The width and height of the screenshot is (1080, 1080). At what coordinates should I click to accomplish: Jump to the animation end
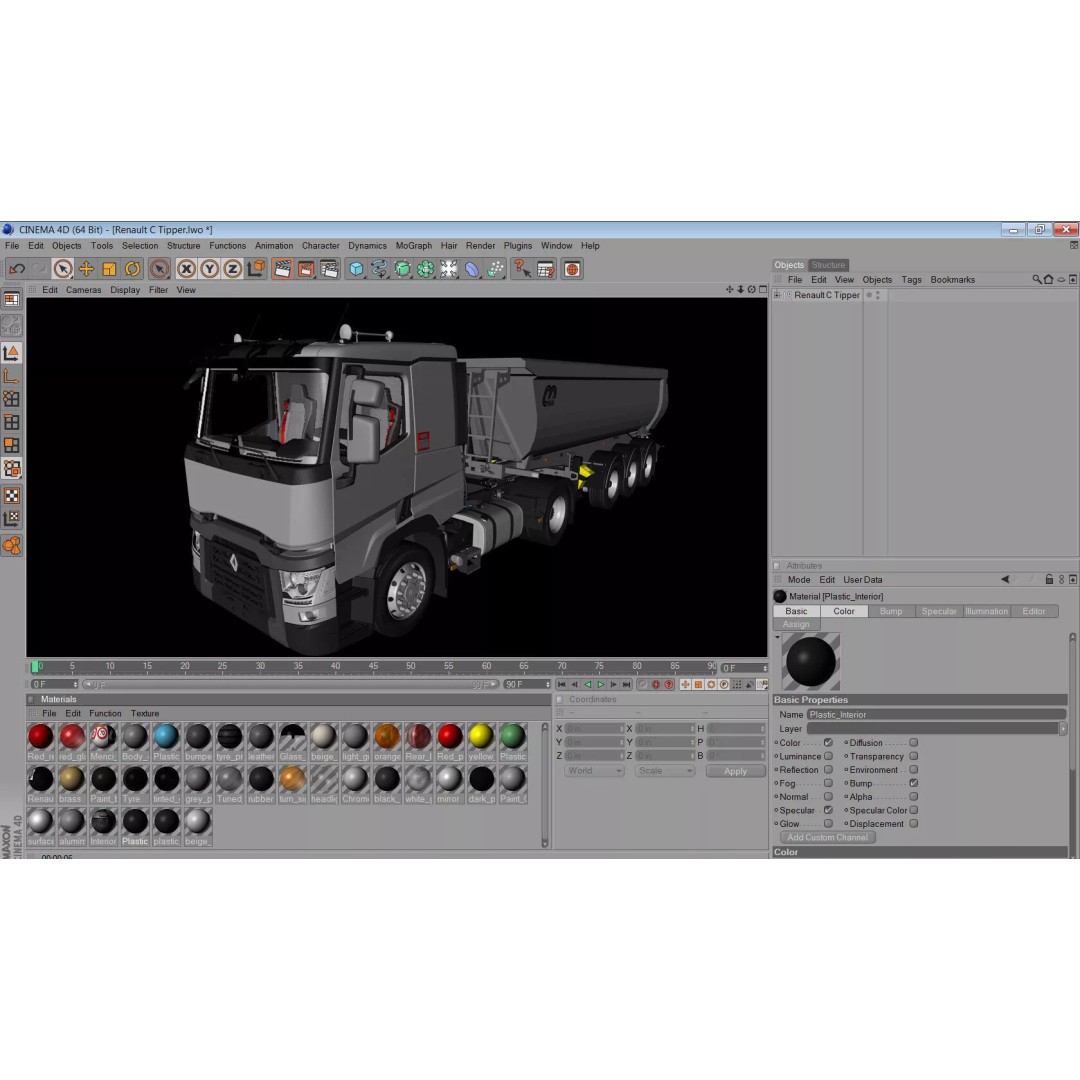(x=626, y=685)
